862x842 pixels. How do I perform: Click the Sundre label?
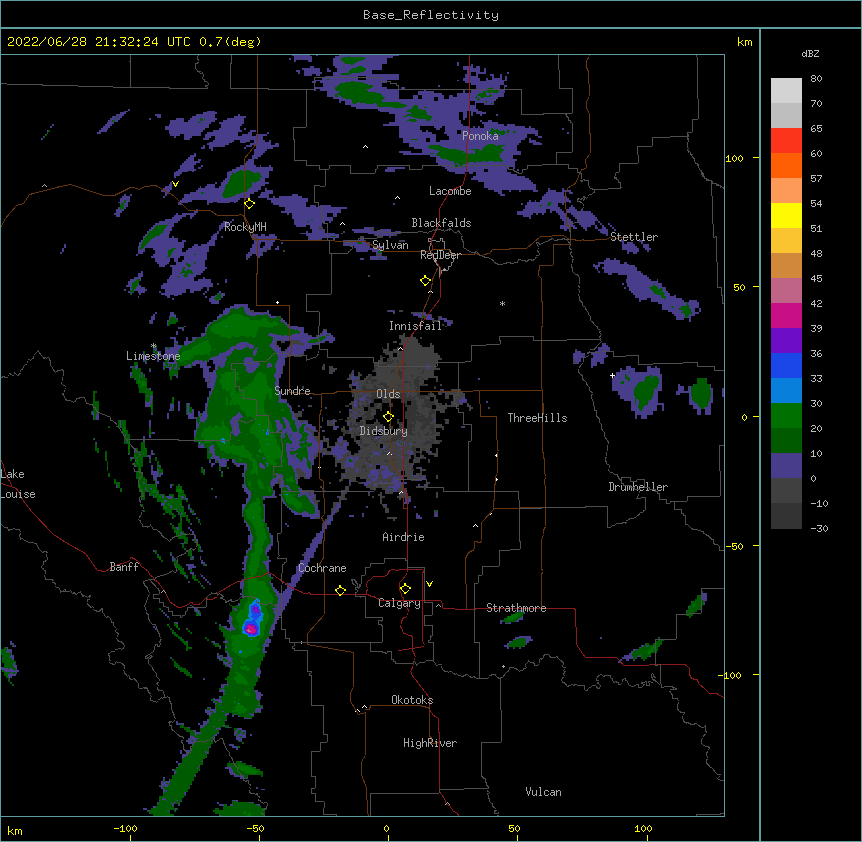[x=292, y=391]
